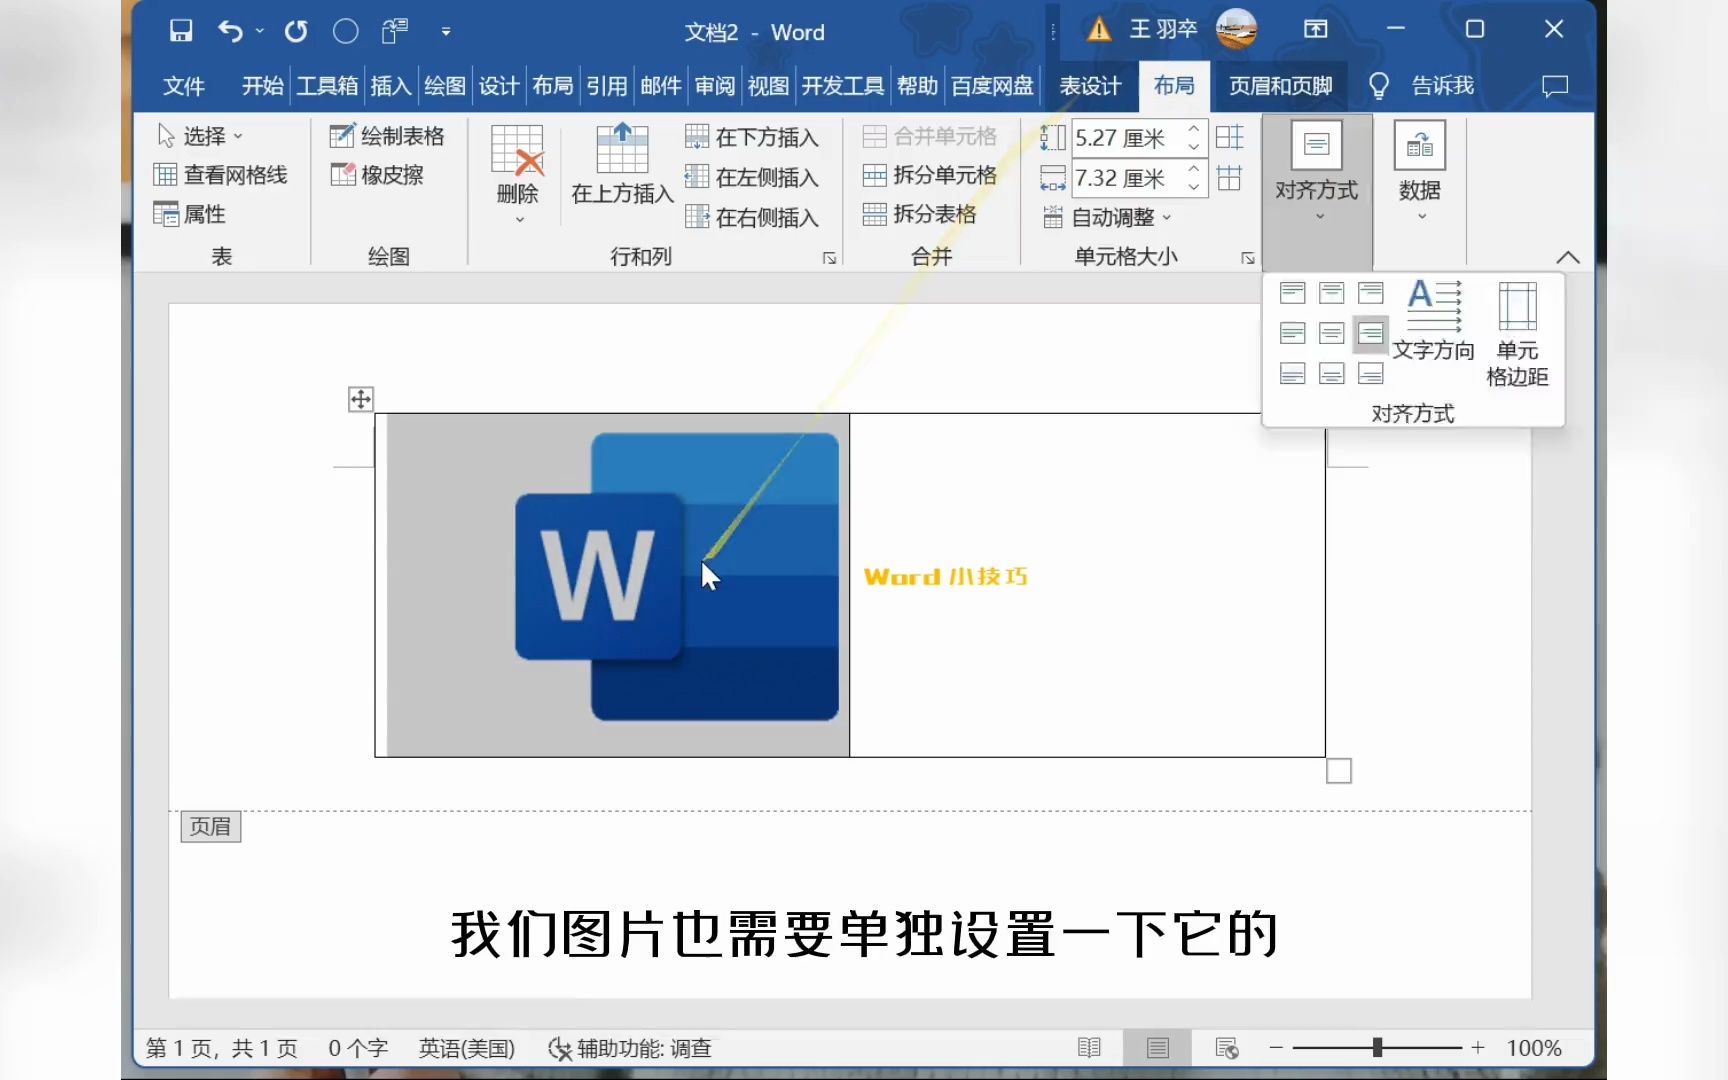Viewport: 1728px width, 1080px height.
Task: Select align bottom left
Action: (x=1292, y=373)
